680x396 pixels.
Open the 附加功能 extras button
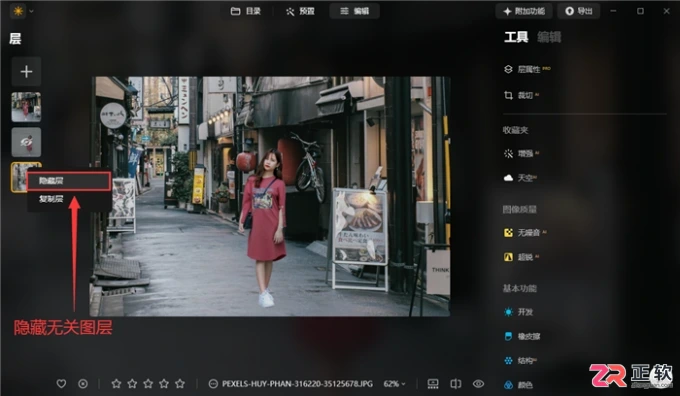pyautogui.click(x=524, y=11)
